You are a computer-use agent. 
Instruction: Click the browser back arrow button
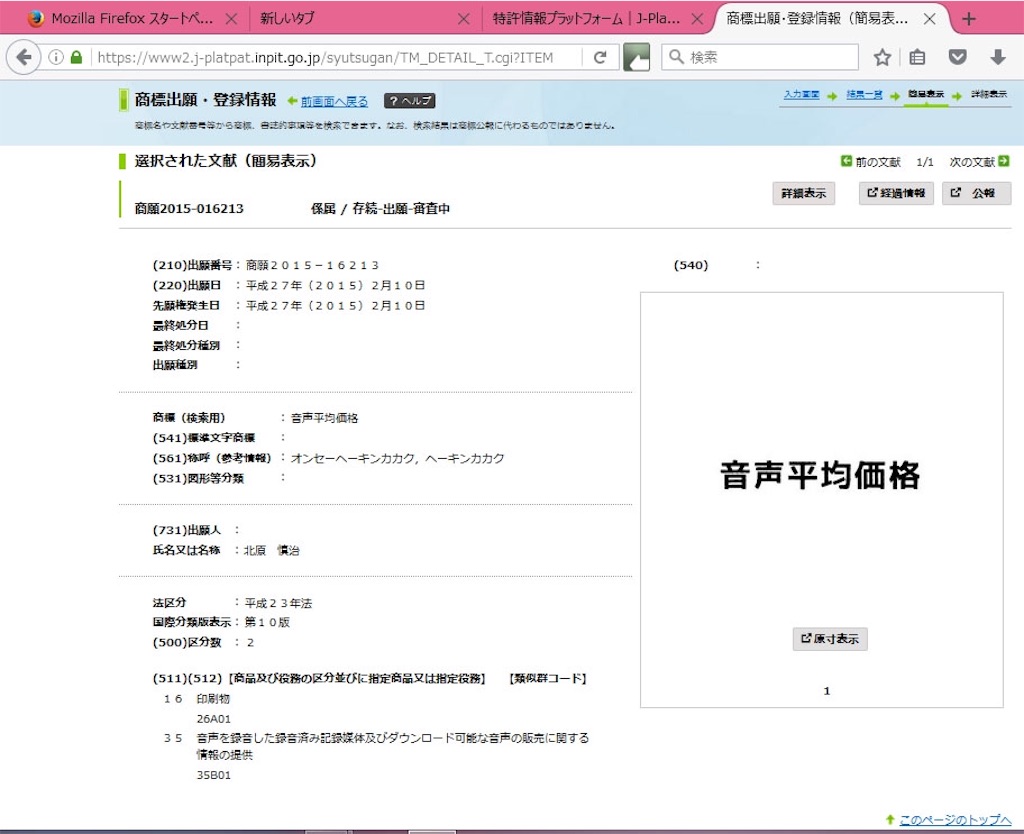click(24, 57)
